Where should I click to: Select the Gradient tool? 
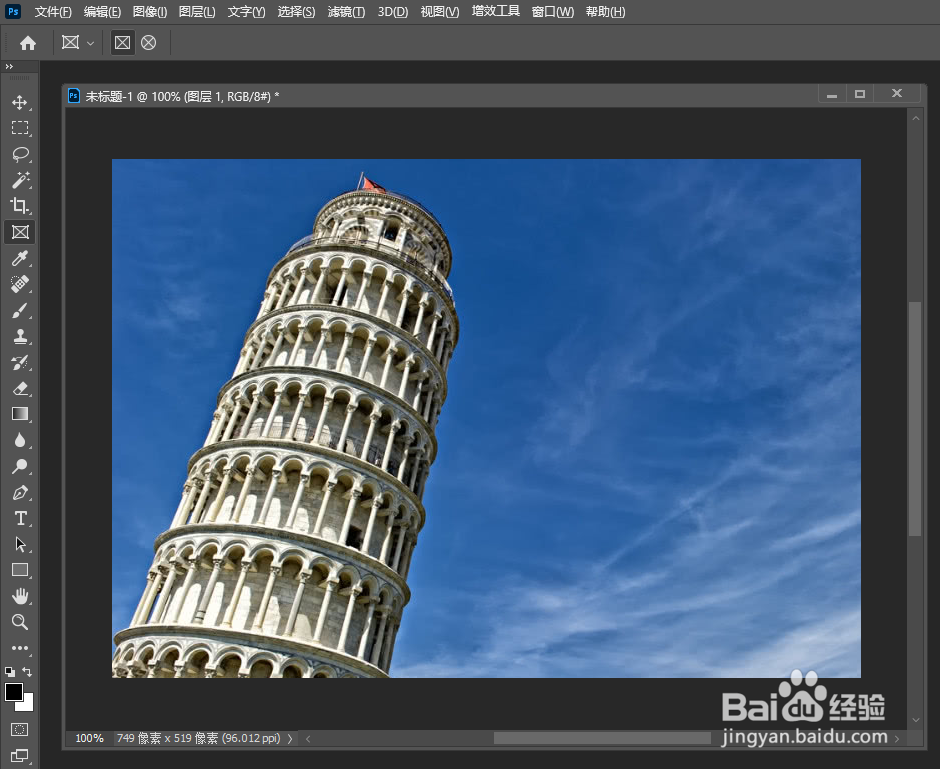[20, 414]
